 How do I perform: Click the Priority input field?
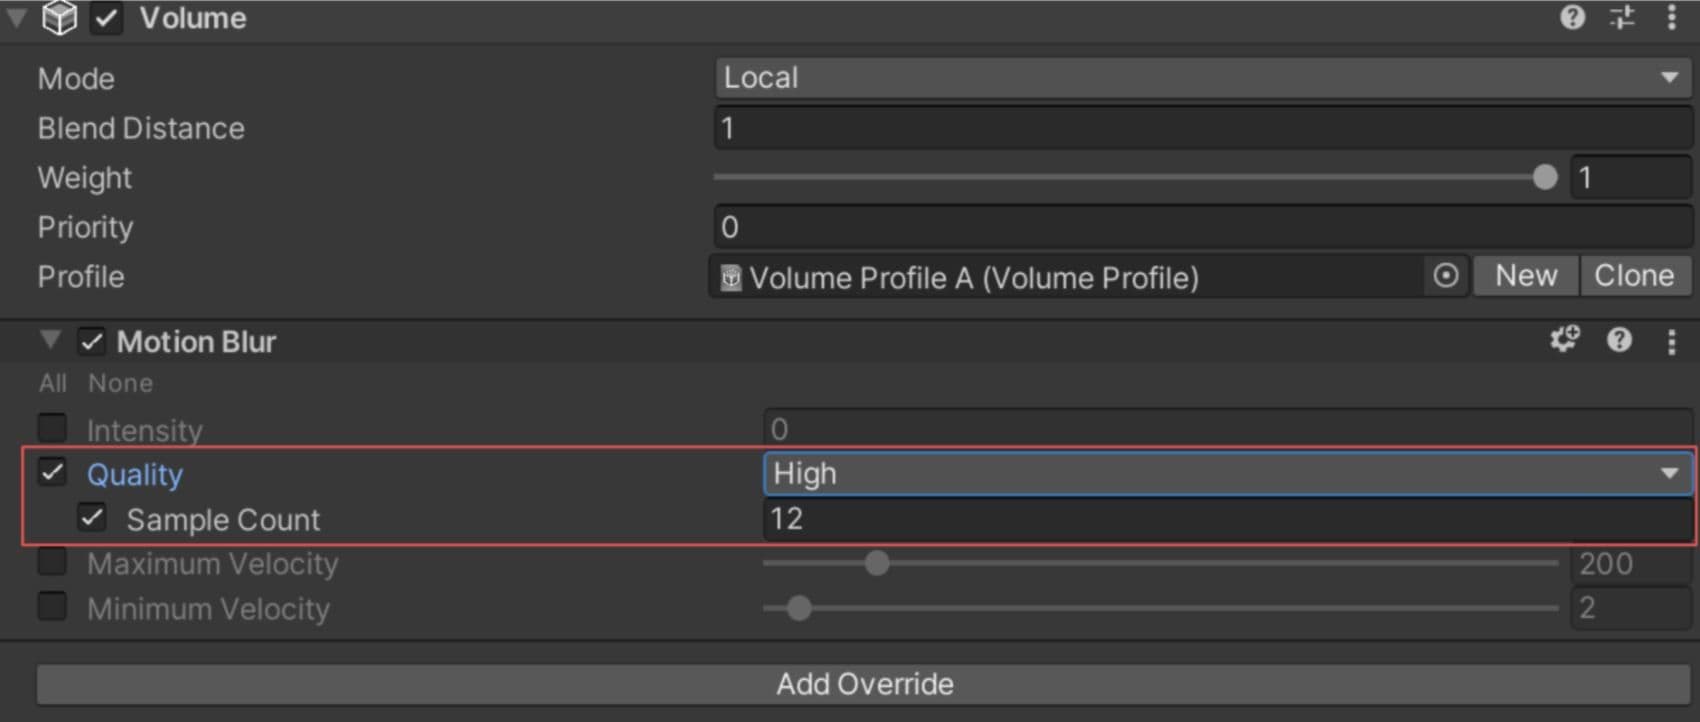click(1203, 227)
